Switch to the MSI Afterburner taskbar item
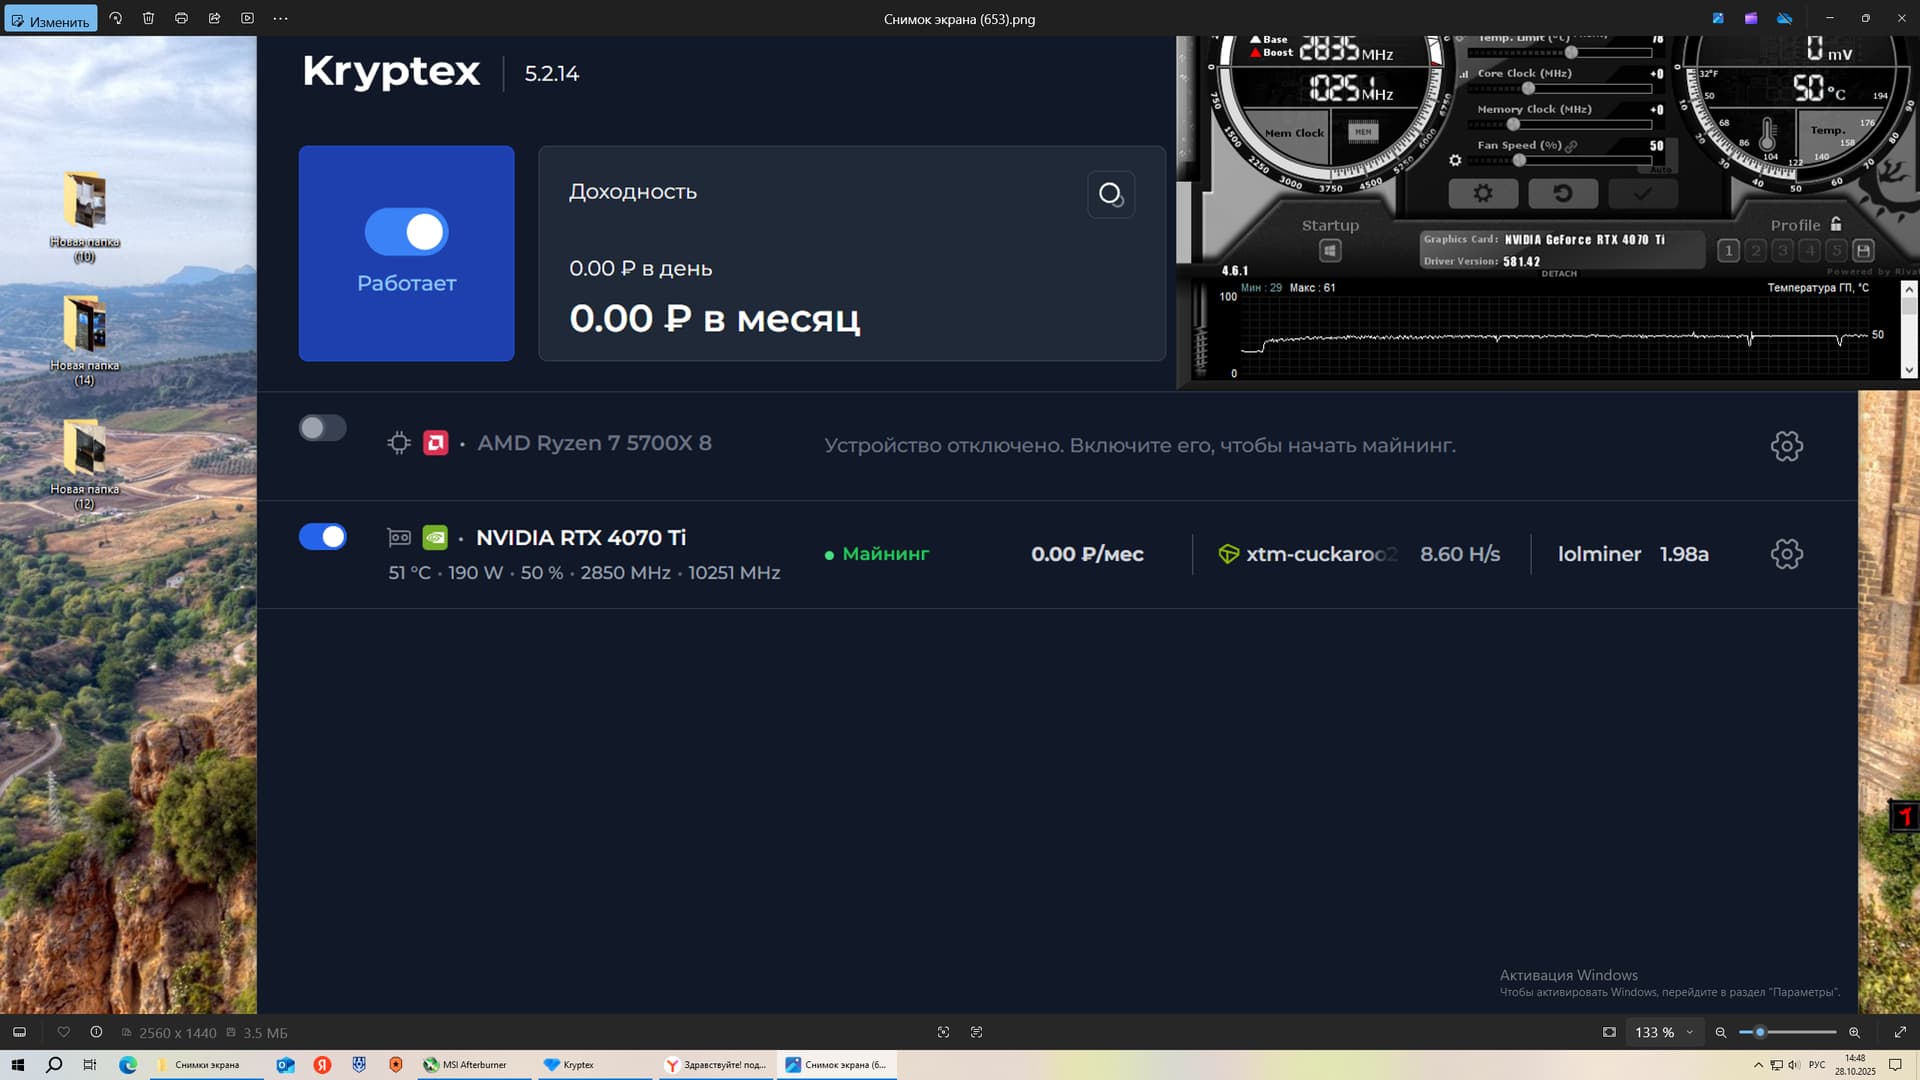1920x1080 pixels. [465, 1065]
